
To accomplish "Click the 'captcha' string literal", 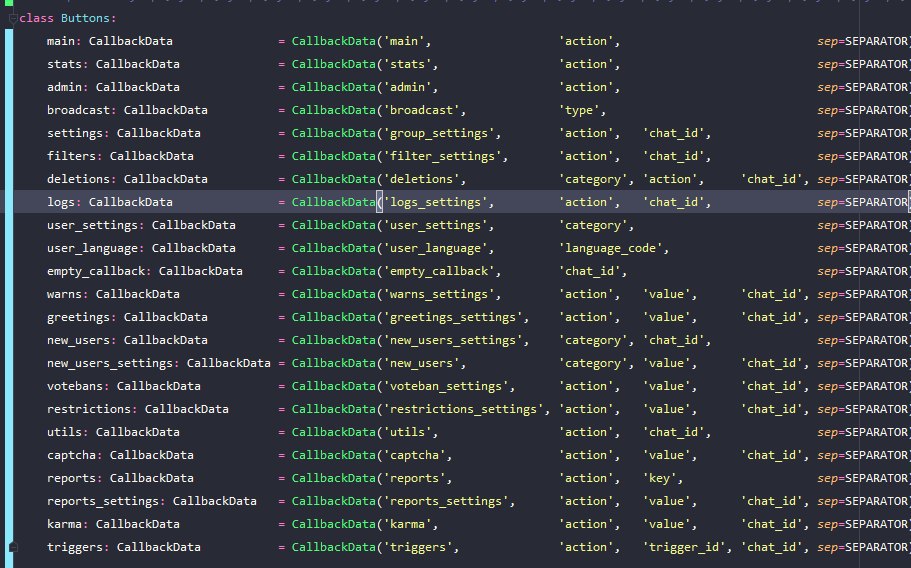I will 414,455.
